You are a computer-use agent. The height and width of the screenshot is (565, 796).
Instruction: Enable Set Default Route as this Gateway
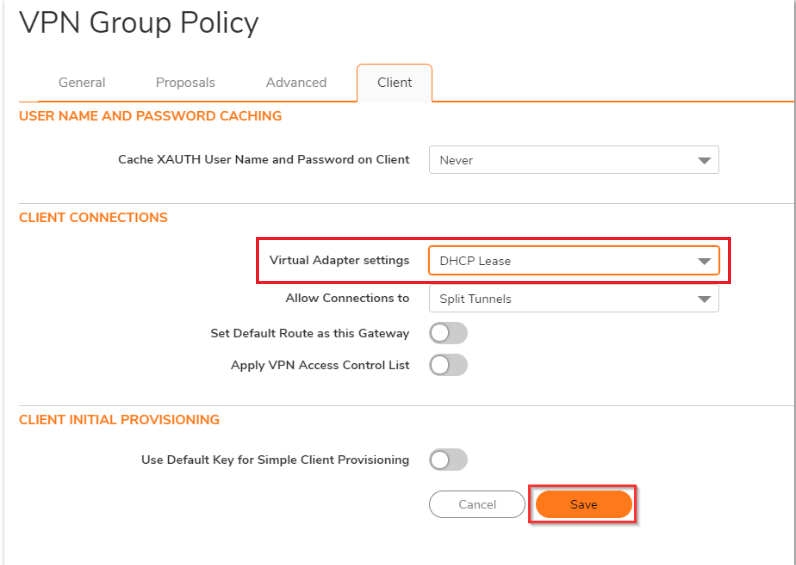[448, 333]
